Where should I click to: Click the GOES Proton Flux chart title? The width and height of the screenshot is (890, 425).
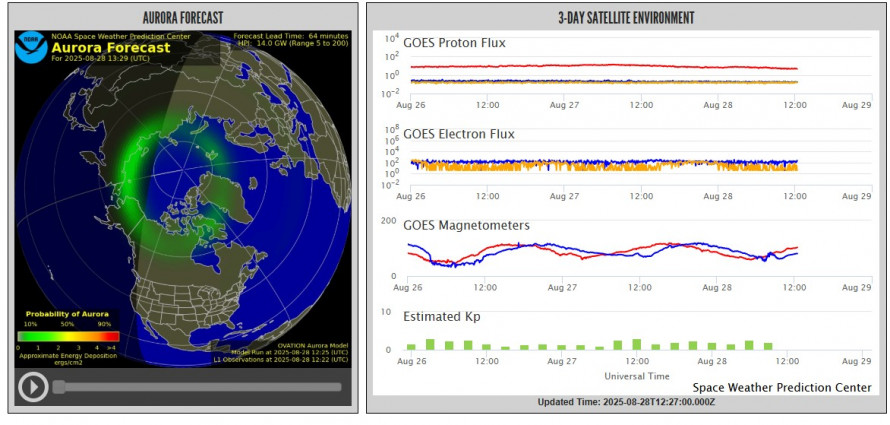pyautogui.click(x=454, y=43)
